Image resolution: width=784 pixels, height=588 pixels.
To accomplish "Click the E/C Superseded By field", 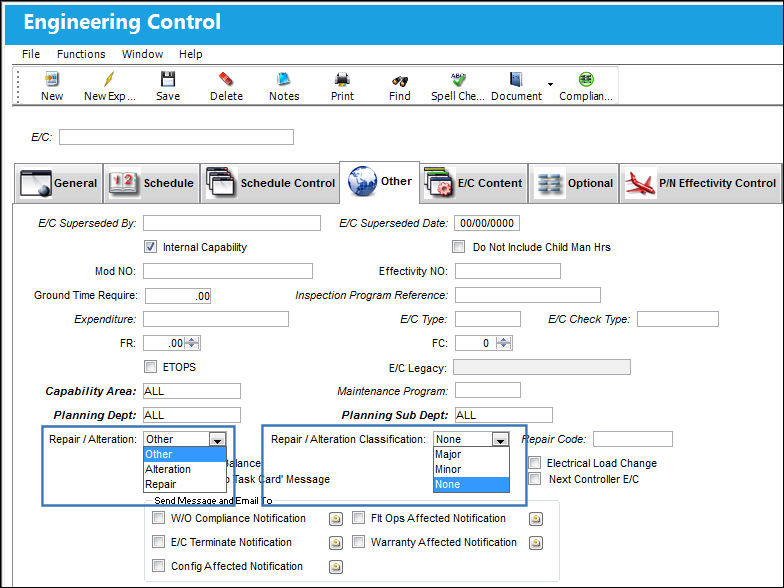I will coord(232,223).
